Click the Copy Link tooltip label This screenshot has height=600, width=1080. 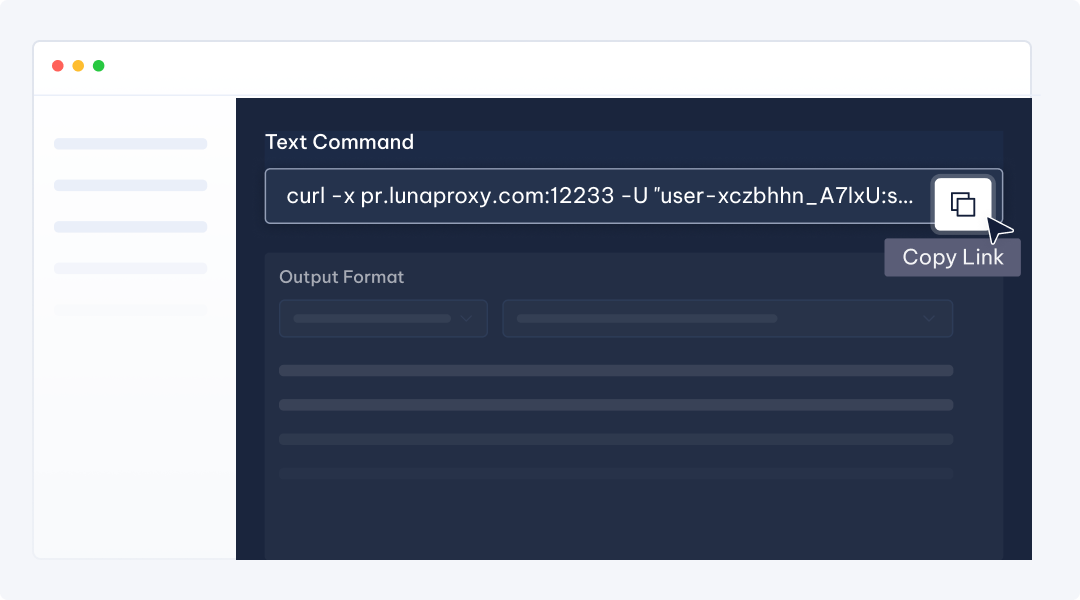pos(952,257)
